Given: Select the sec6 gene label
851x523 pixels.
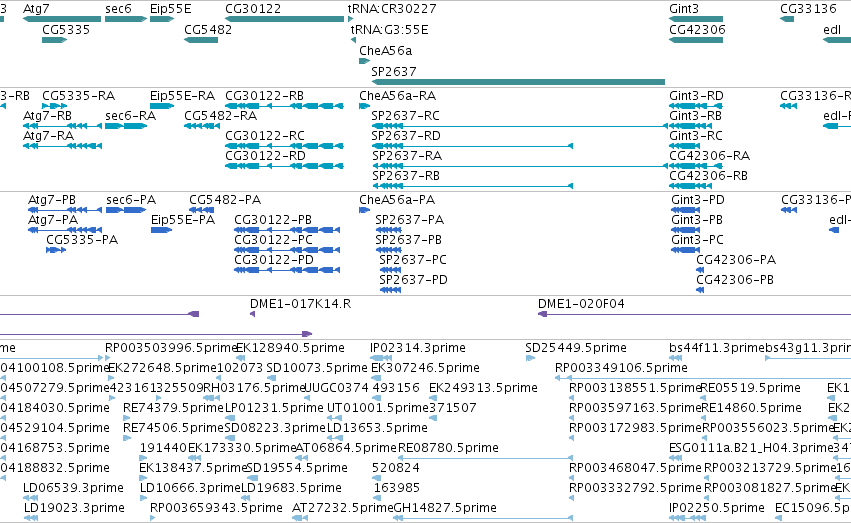Looking at the screenshot, I should click(118, 9).
